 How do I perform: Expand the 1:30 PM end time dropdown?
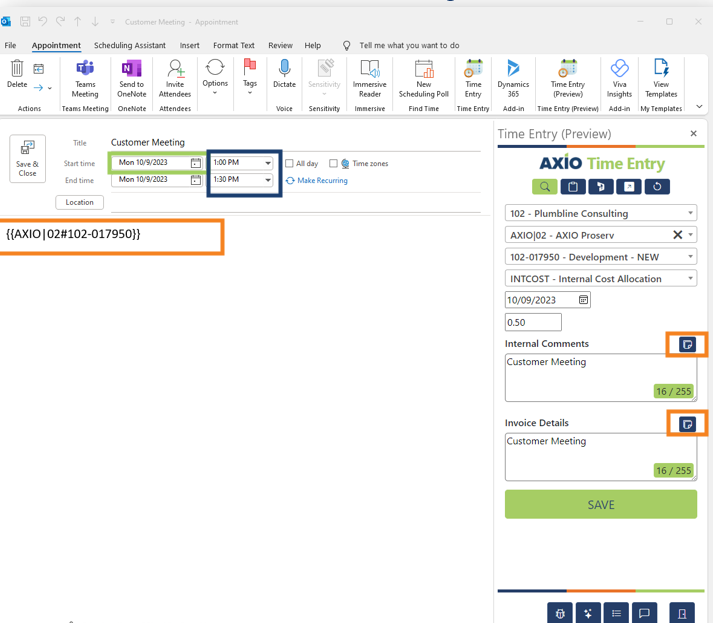[268, 180]
